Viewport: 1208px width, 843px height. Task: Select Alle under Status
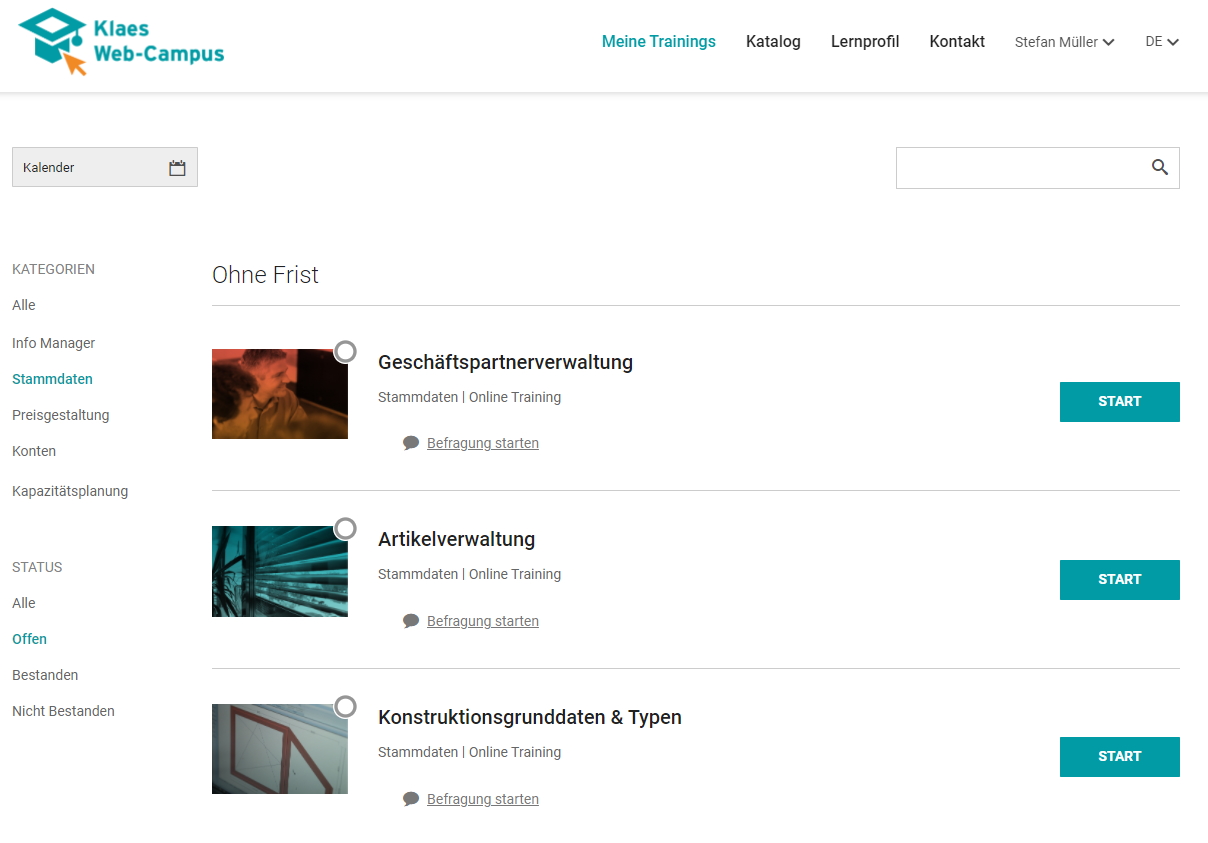[x=24, y=603]
